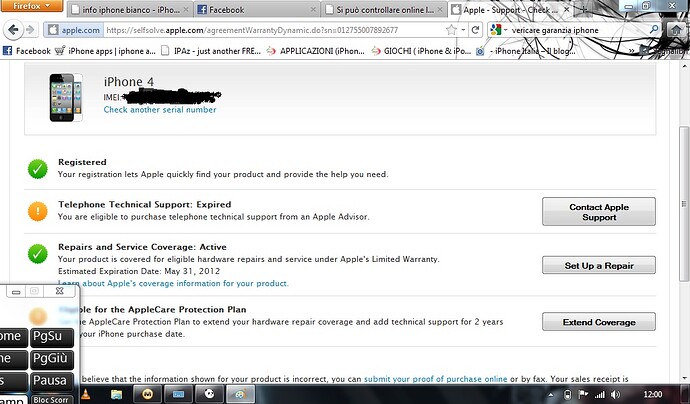Click the bookmark star in the URL bar

[451, 30]
